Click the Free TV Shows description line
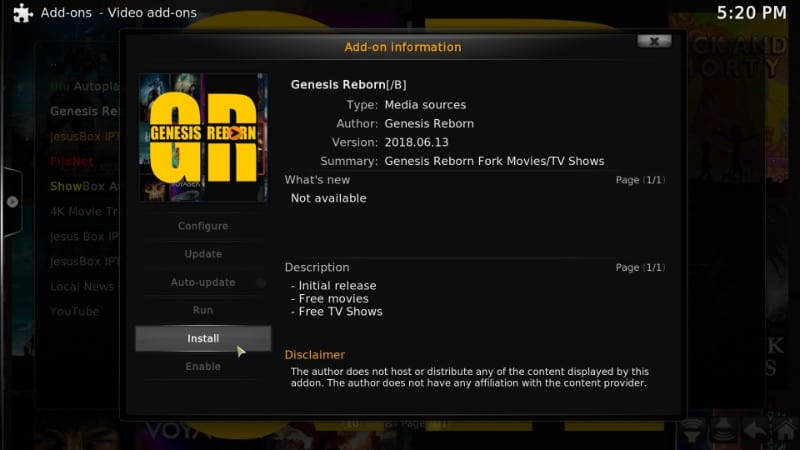The image size is (800, 450). pos(337,312)
